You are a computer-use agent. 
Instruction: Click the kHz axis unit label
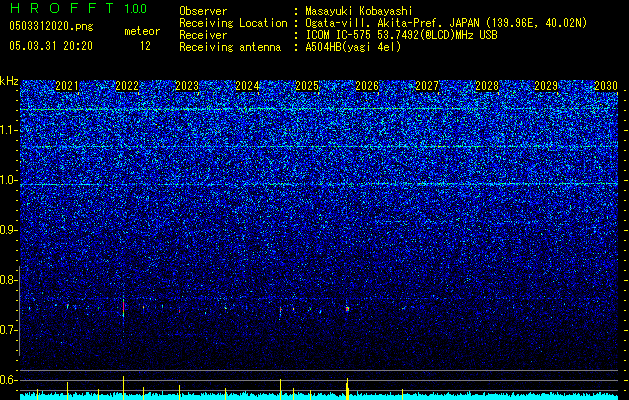coord(9,81)
